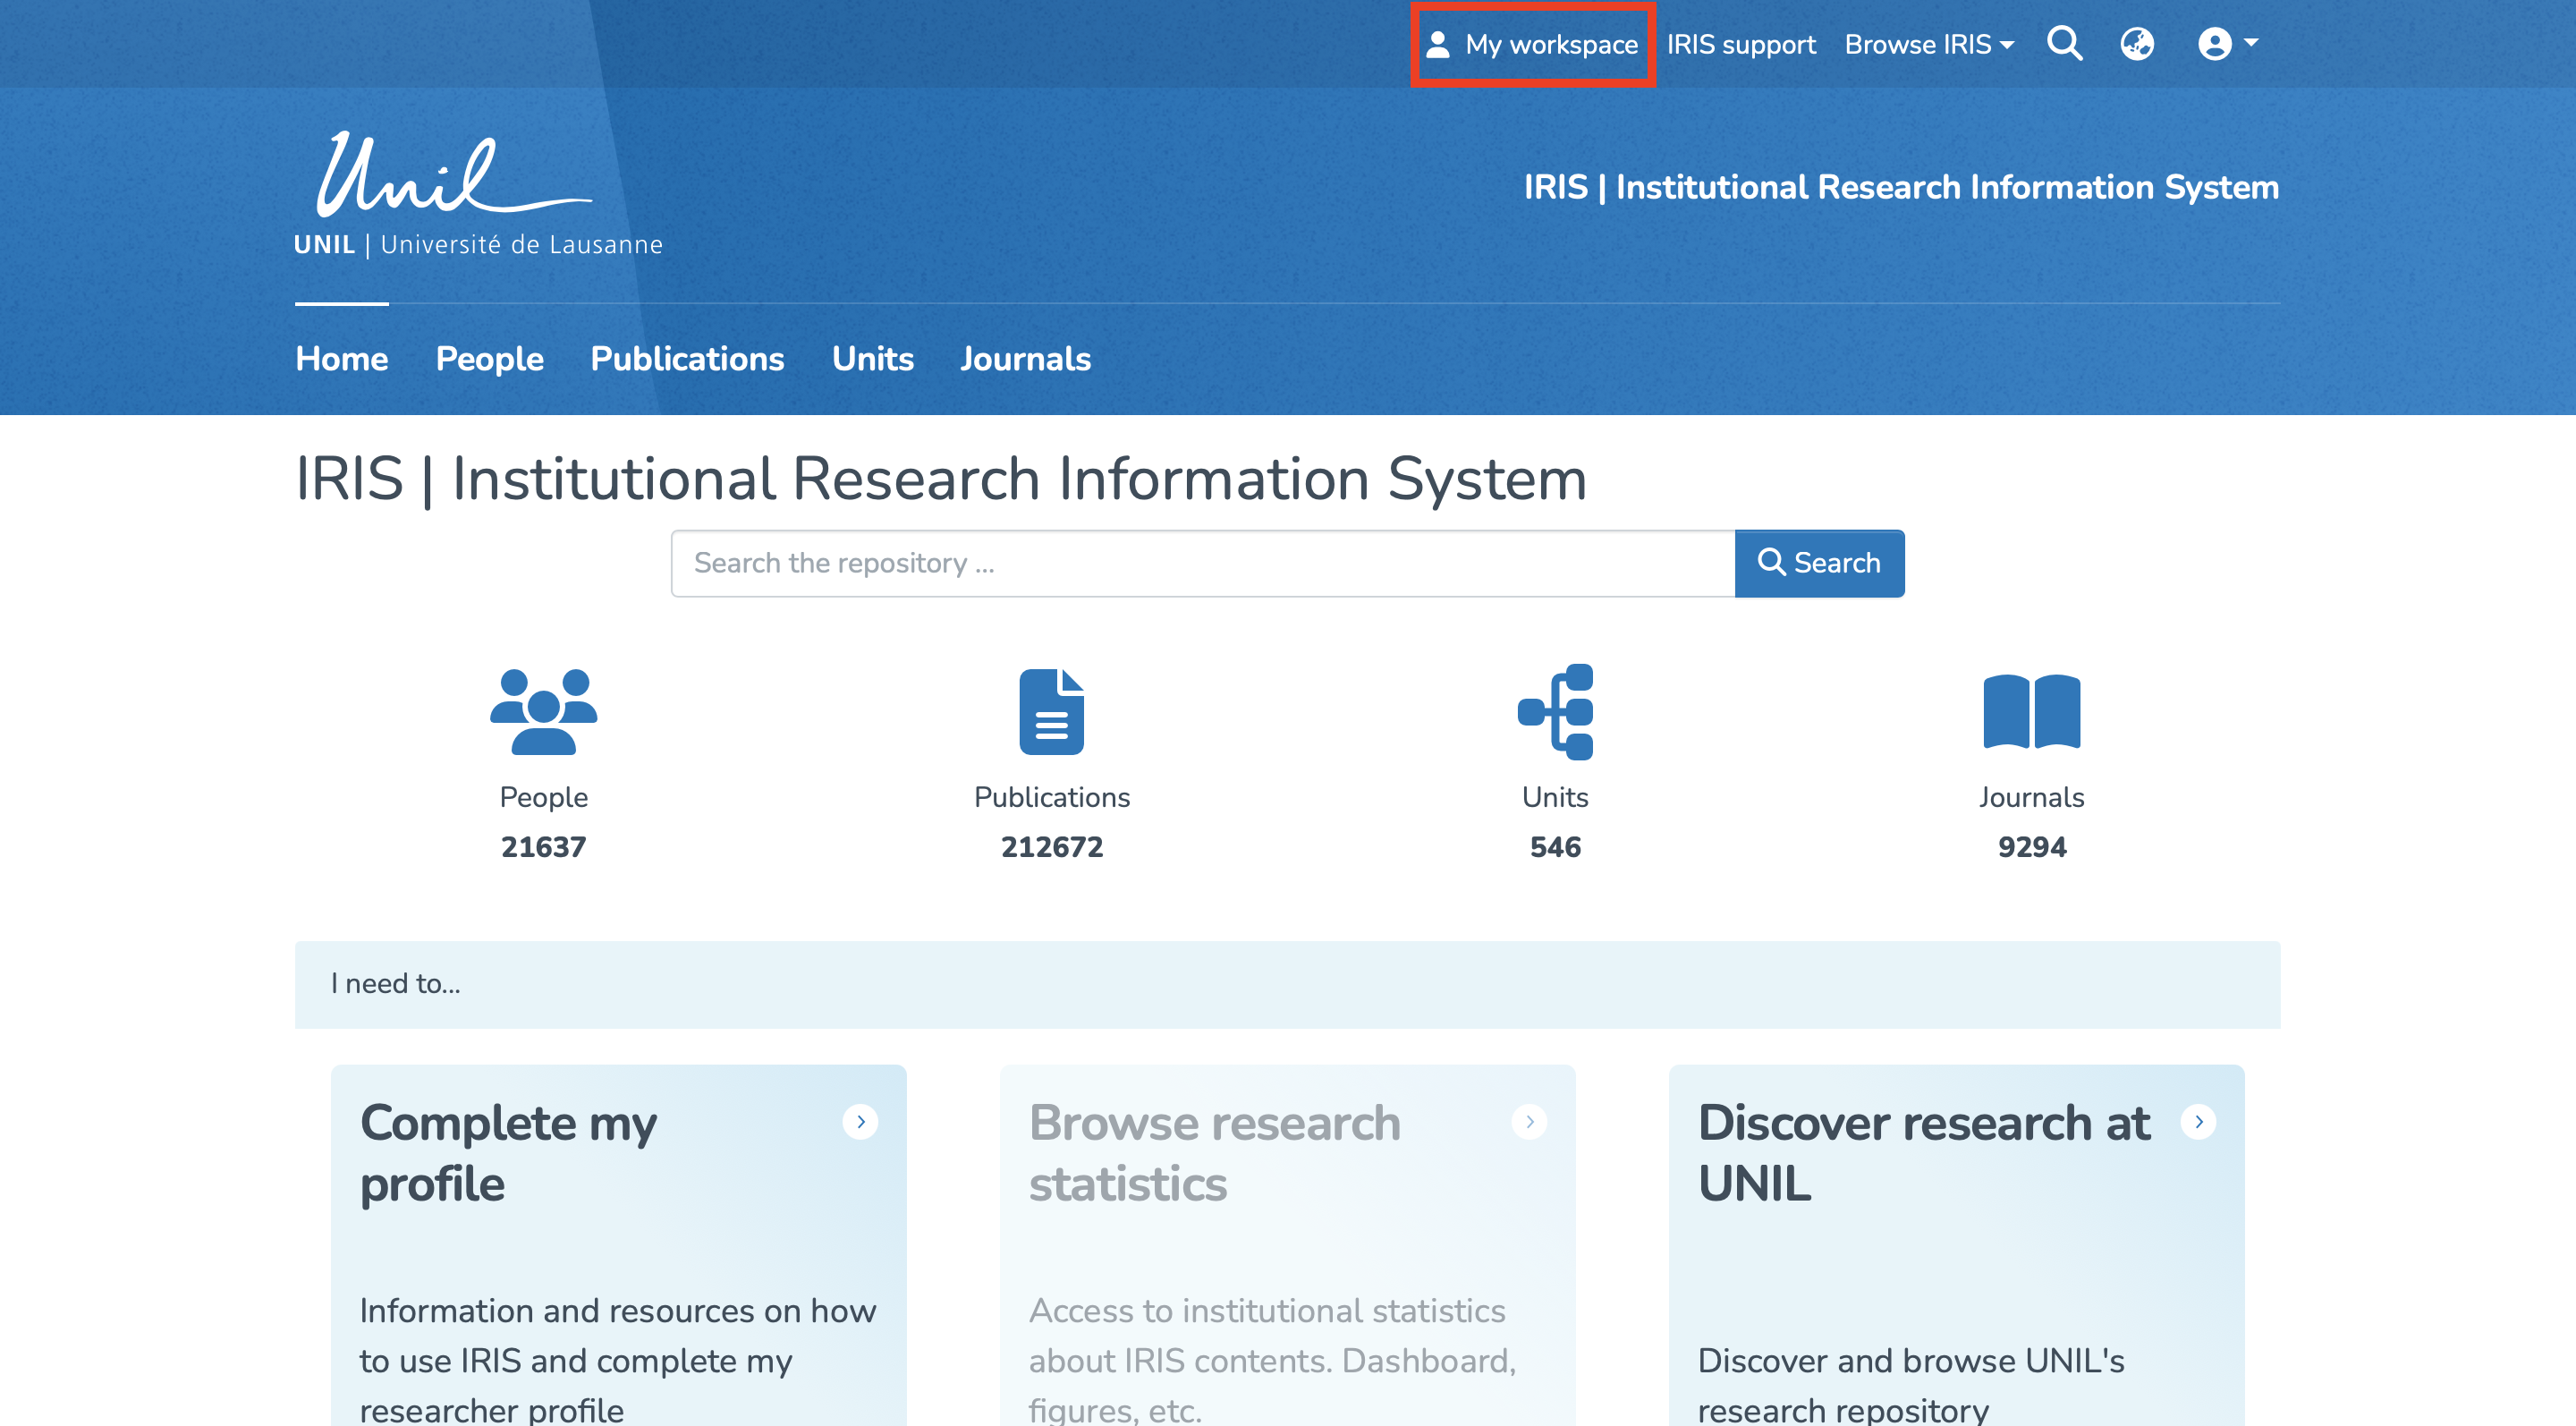This screenshot has width=2576, height=1426.
Task: Navigate to the Units menu item
Action: tap(872, 359)
